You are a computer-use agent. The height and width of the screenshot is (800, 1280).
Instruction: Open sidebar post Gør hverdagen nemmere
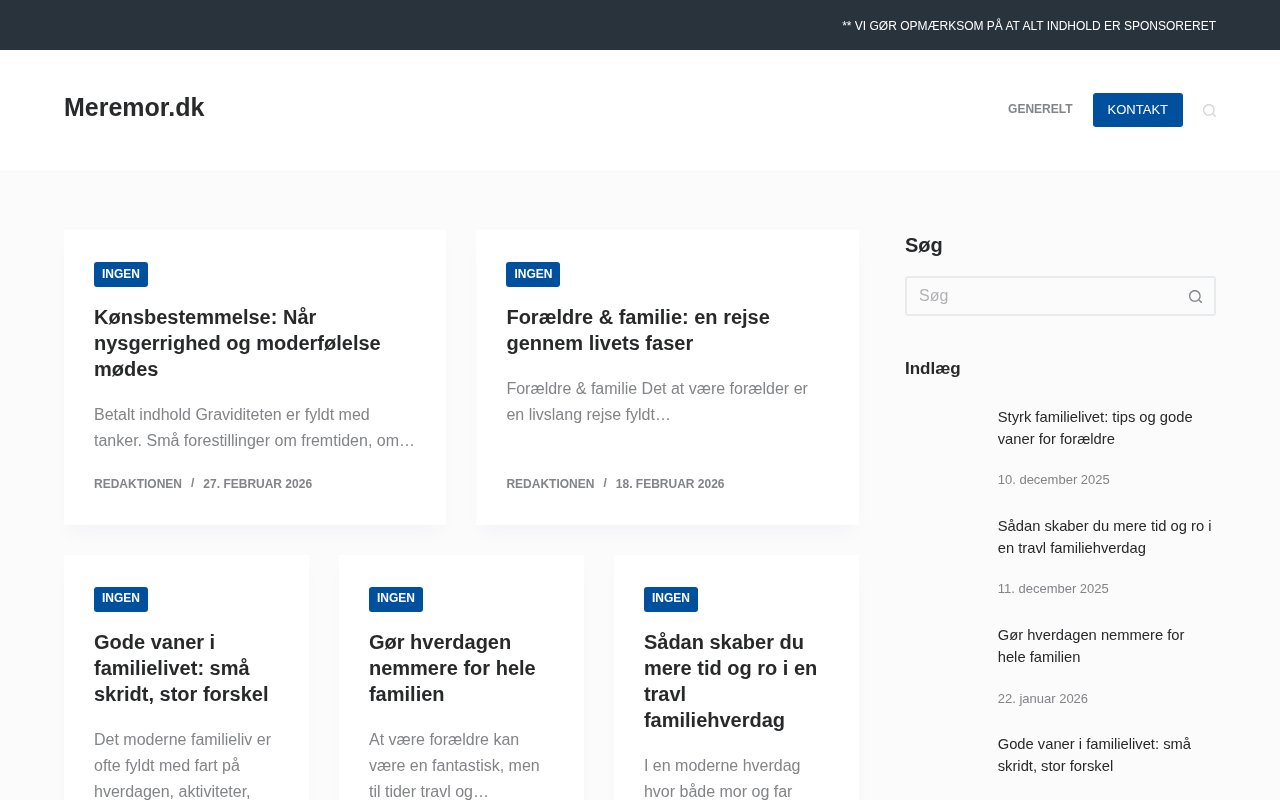click(1090, 646)
